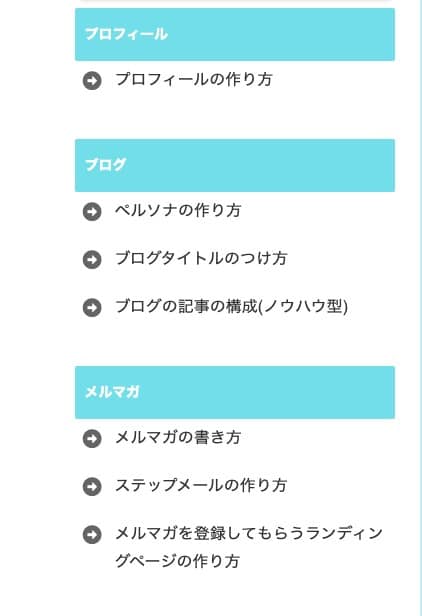
Task: Open the ペルソナの作り方 article
Action: (178, 210)
